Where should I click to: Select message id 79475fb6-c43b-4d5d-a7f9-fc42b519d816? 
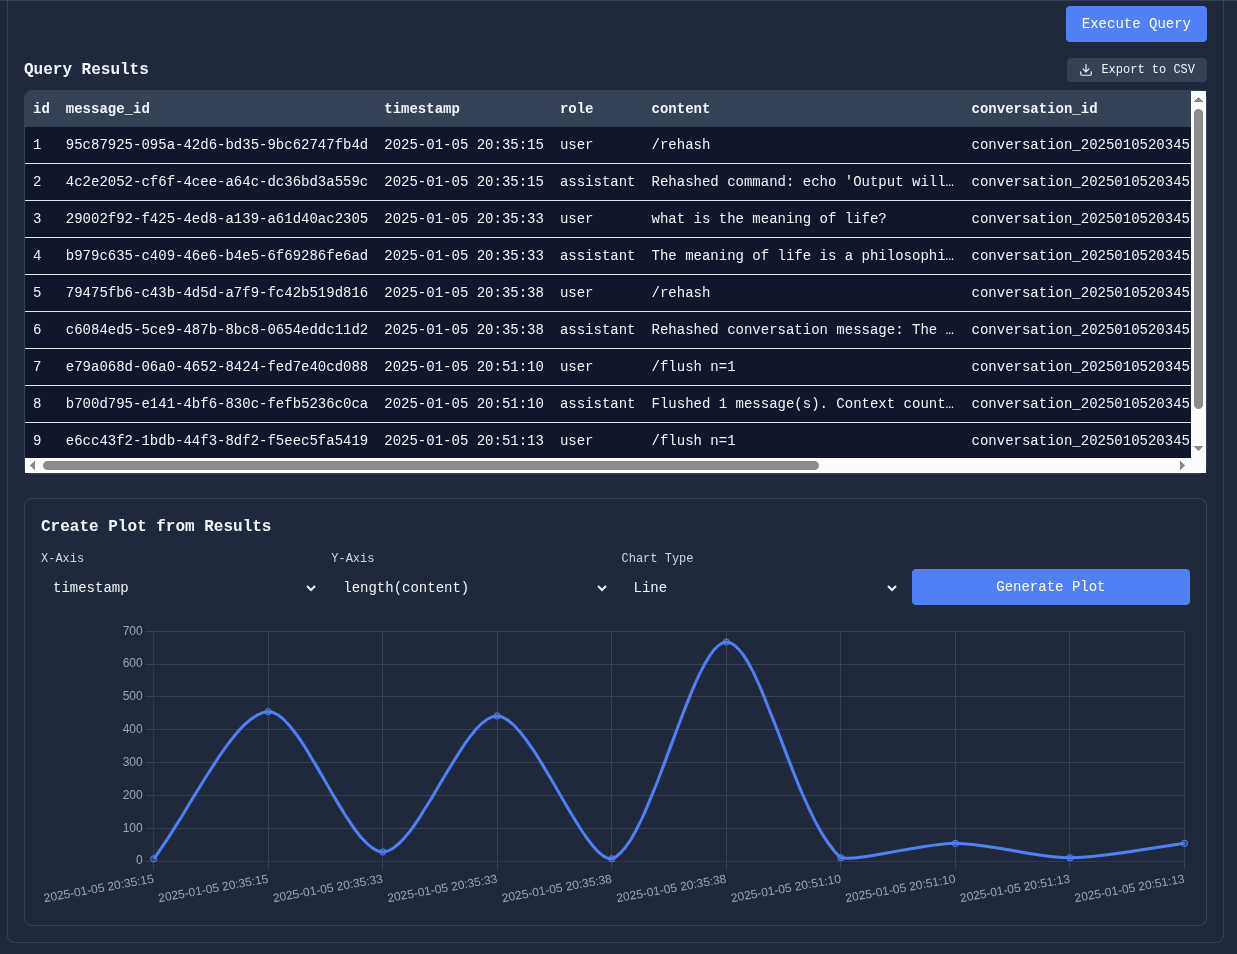coord(217,293)
